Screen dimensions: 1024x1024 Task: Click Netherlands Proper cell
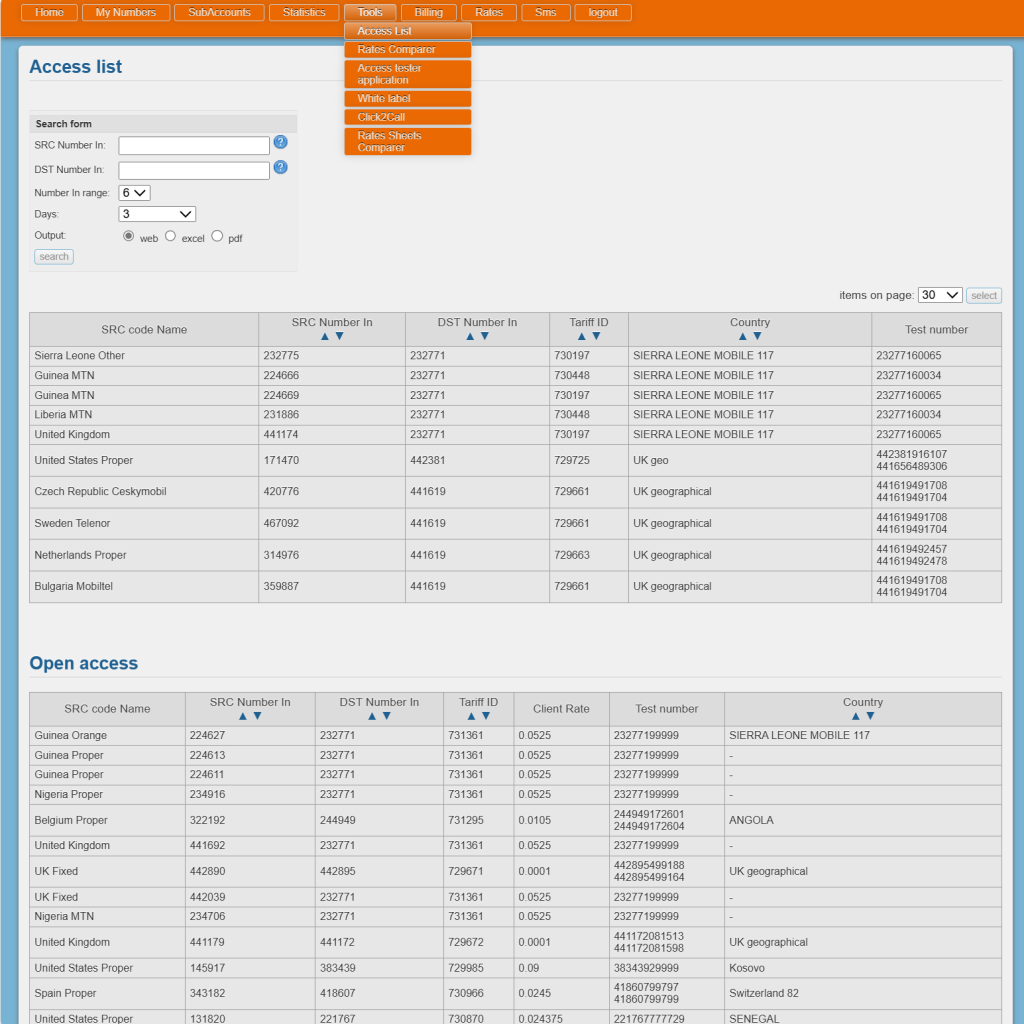pyautogui.click(x=144, y=555)
